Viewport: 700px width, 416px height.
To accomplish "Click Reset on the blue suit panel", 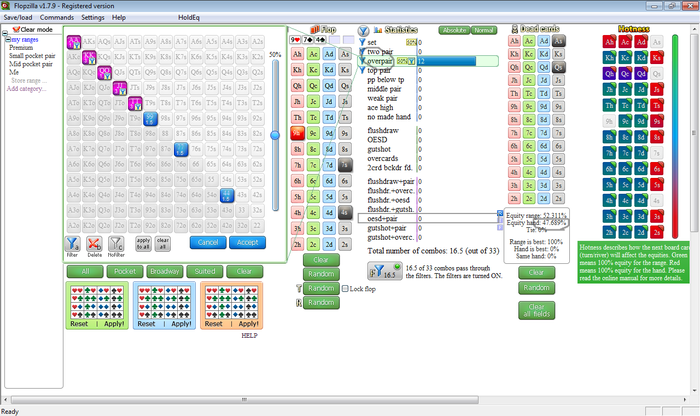I will (146, 324).
